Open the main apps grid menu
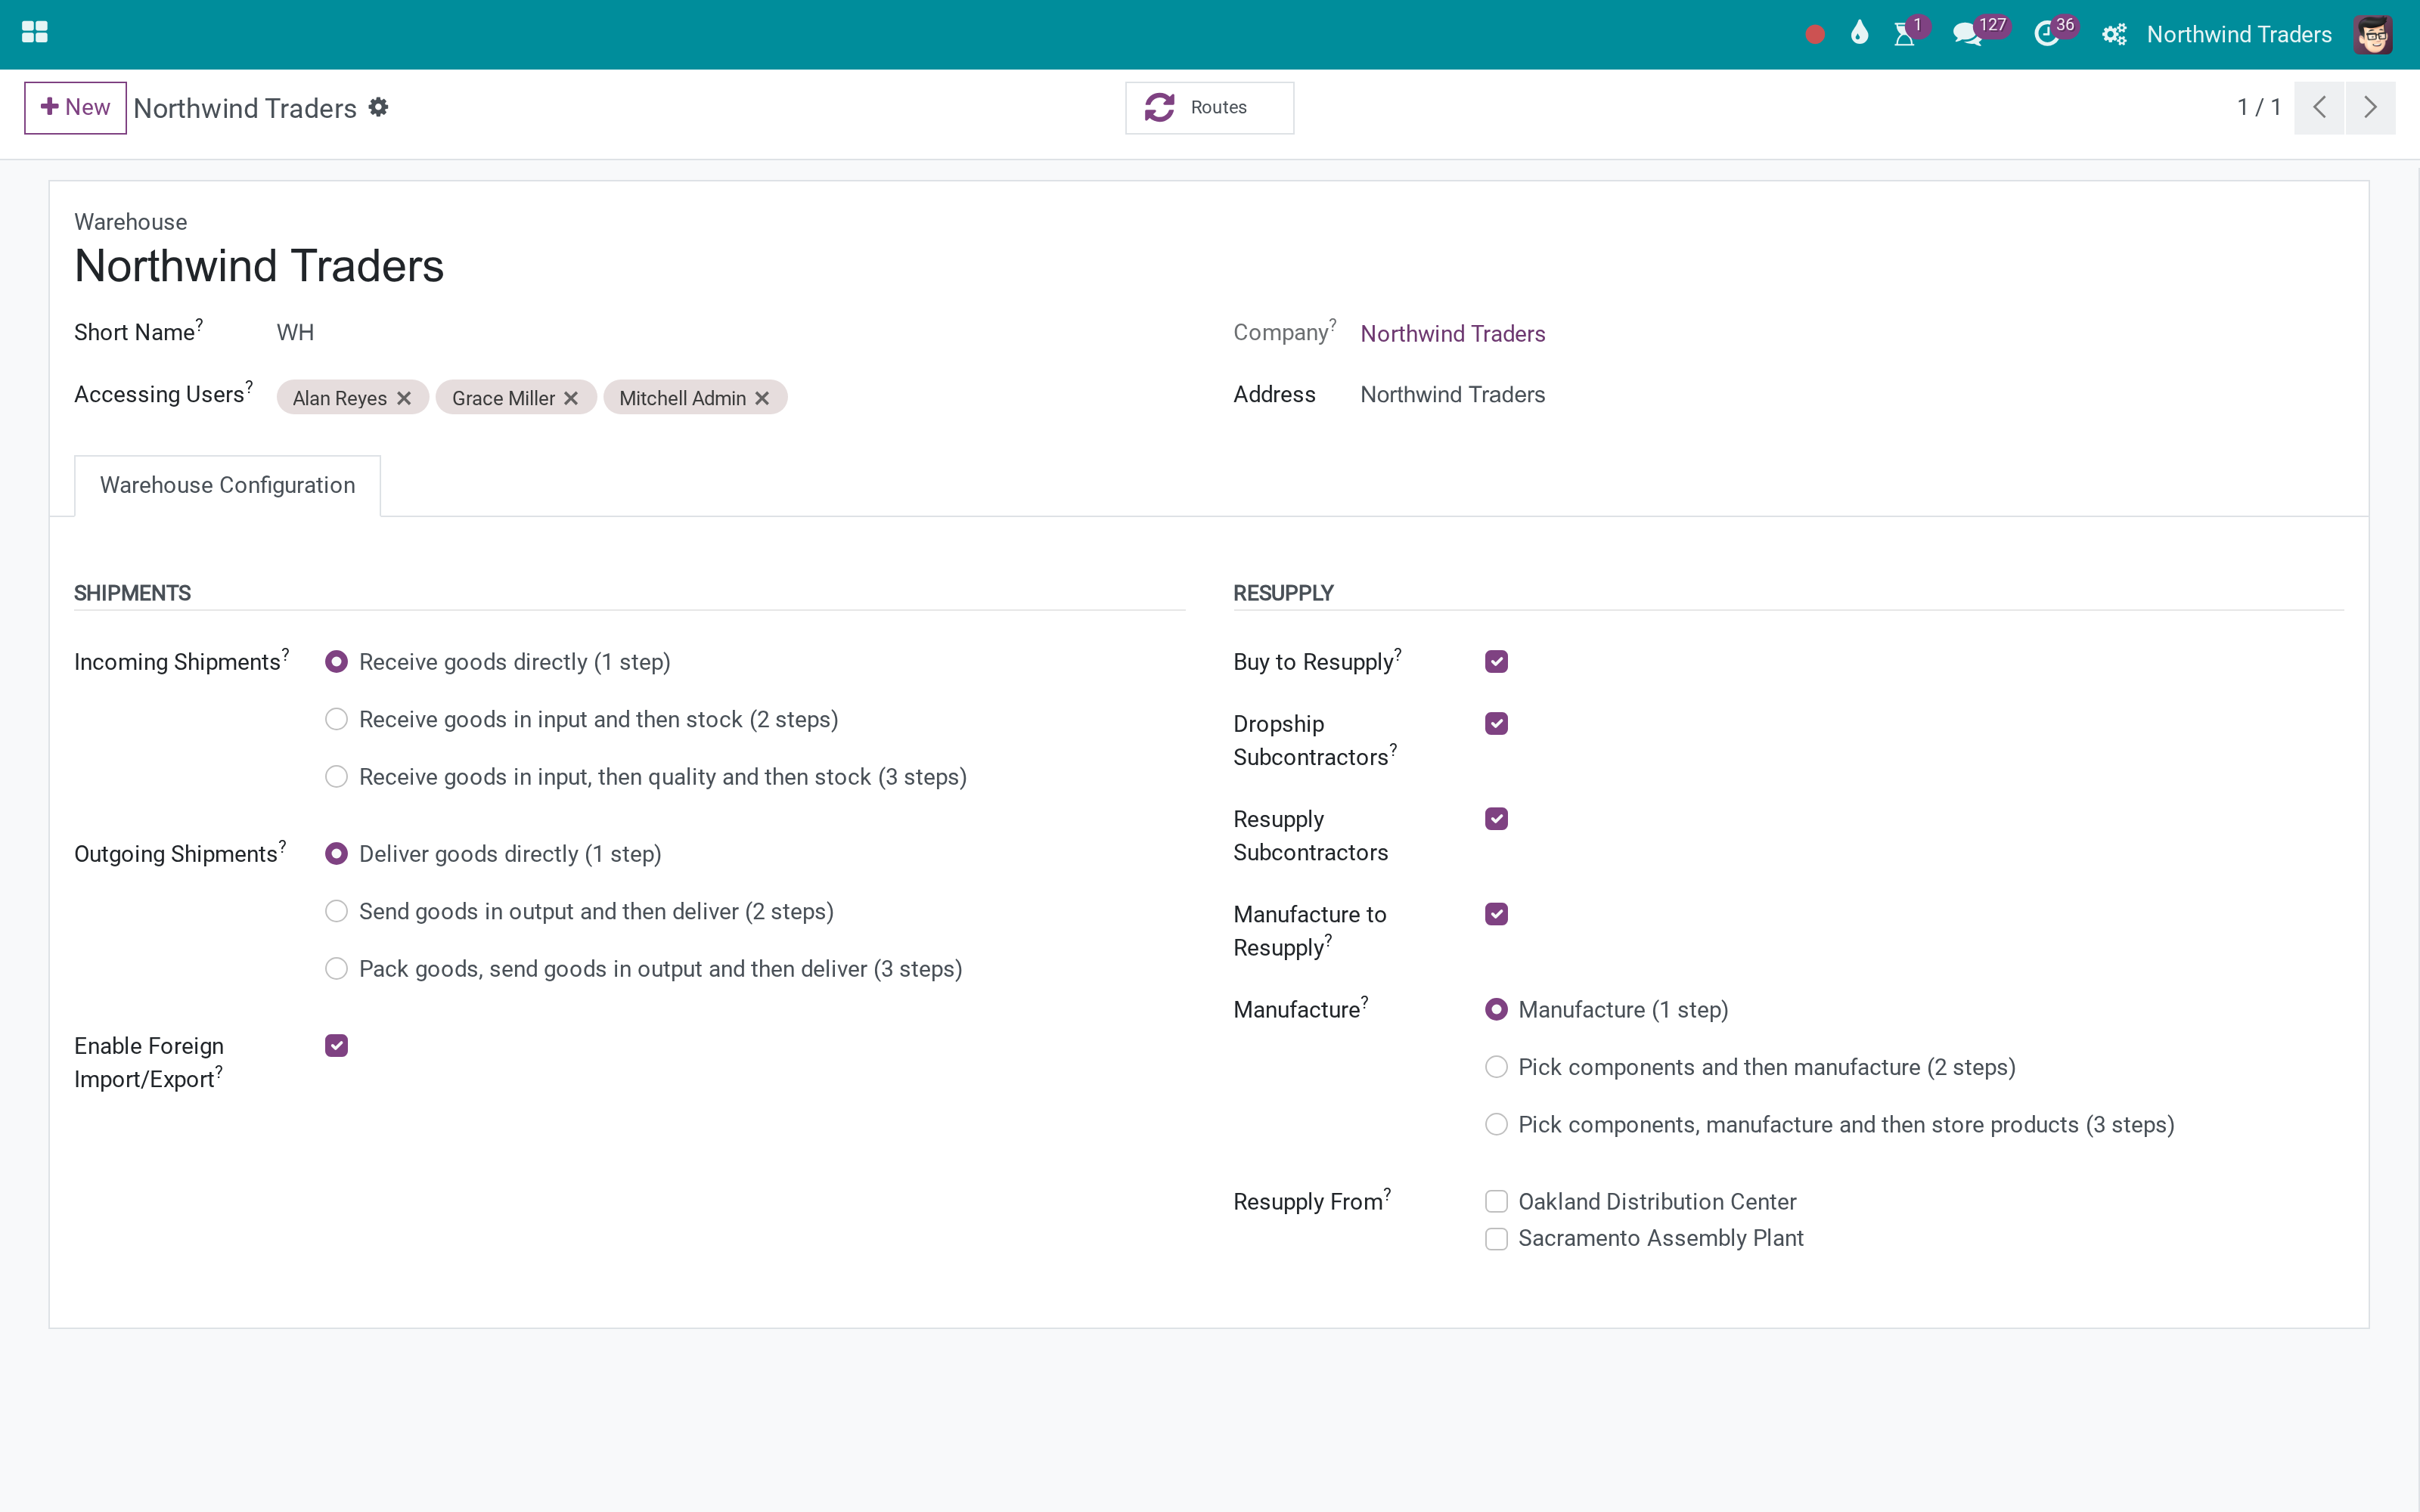Image resolution: width=2420 pixels, height=1512 pixels. (35, 33)
